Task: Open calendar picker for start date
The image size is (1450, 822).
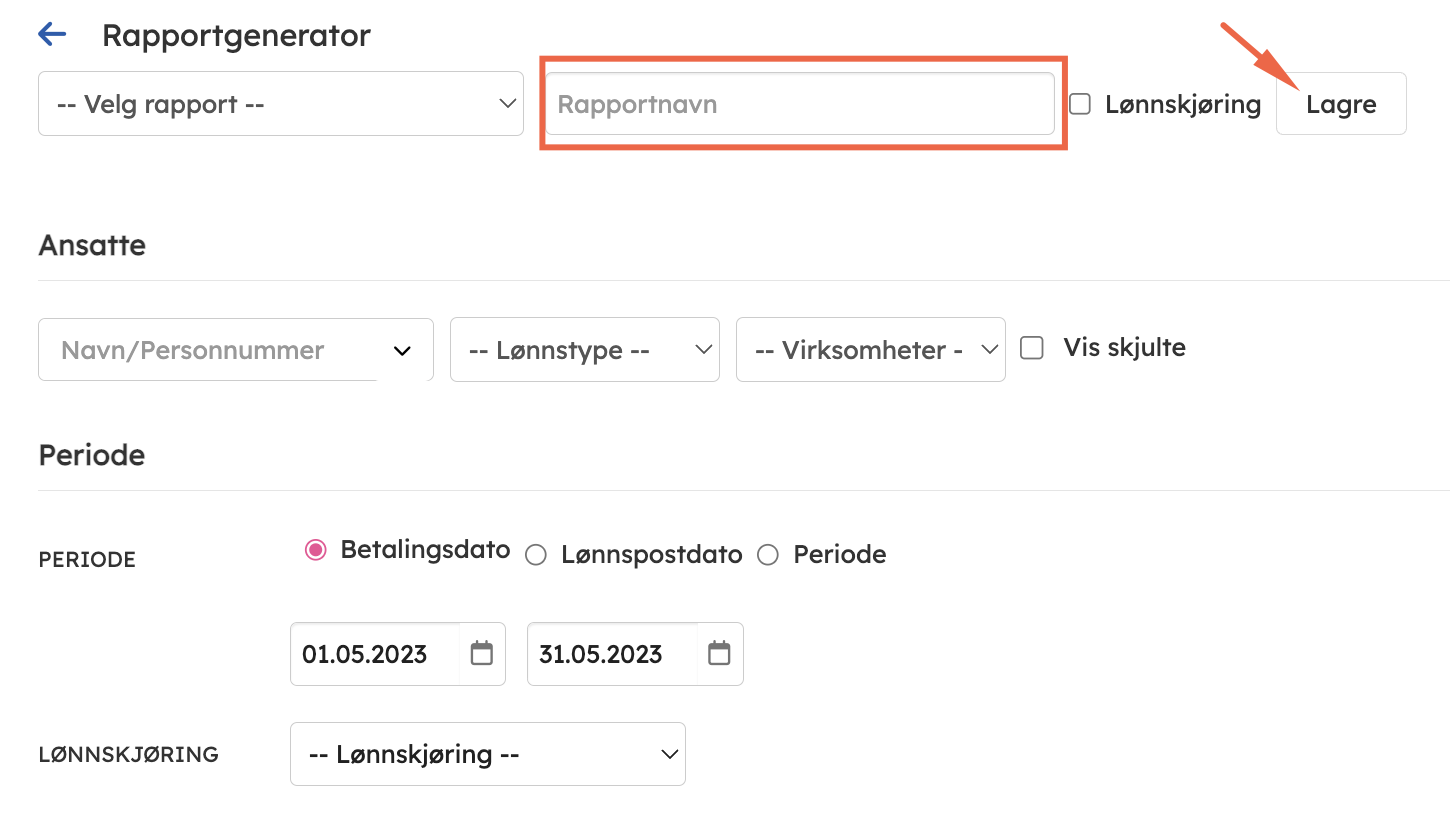Action: (x=482, y=654)
